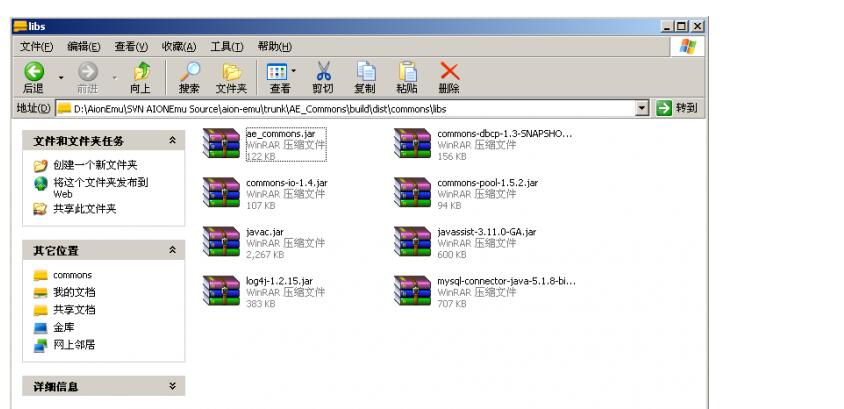Open the Search (搜索) magnifier

coord(189,72)
